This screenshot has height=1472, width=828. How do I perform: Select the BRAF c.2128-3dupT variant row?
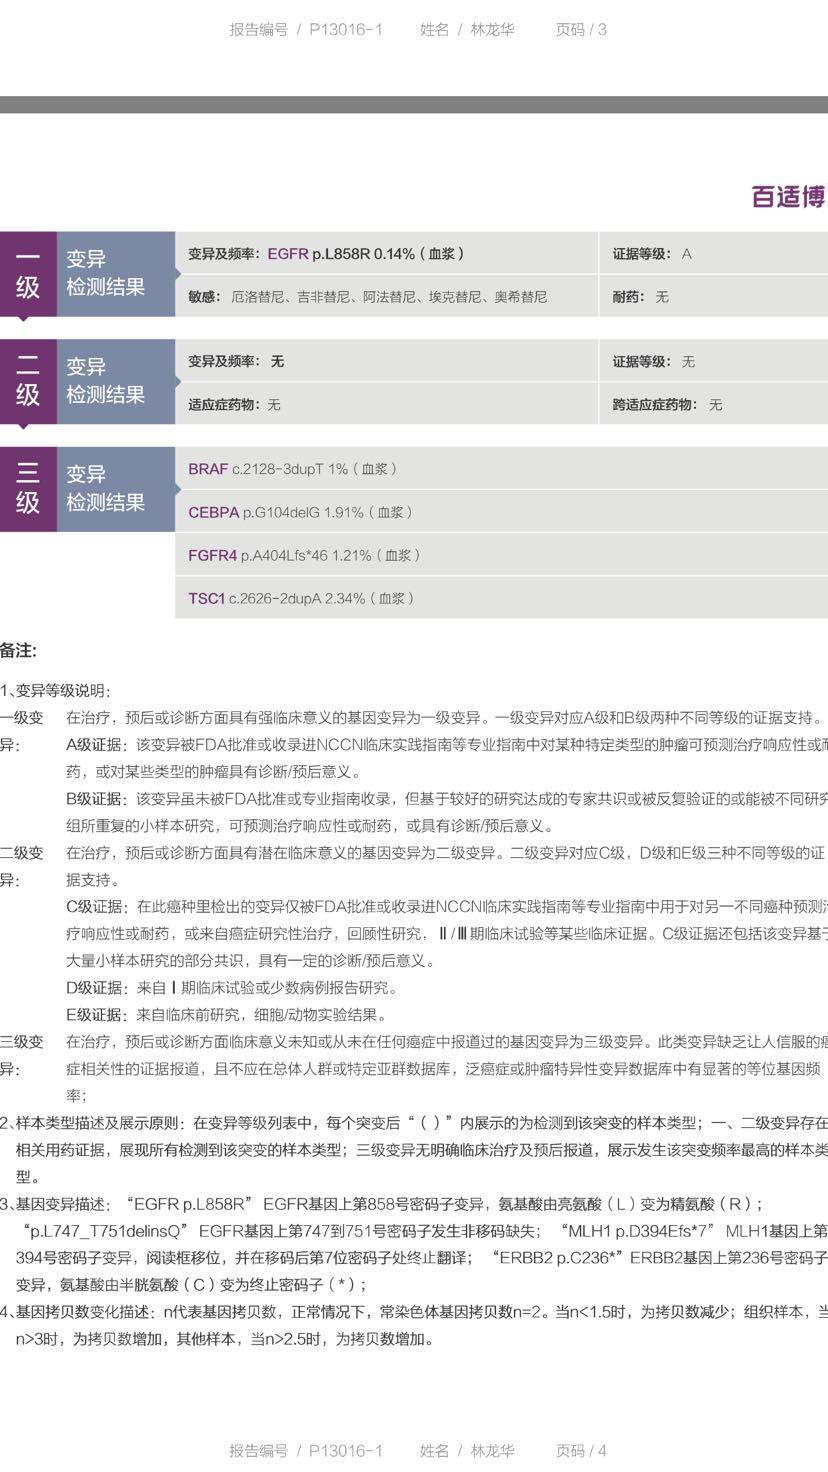pos(293,469)
